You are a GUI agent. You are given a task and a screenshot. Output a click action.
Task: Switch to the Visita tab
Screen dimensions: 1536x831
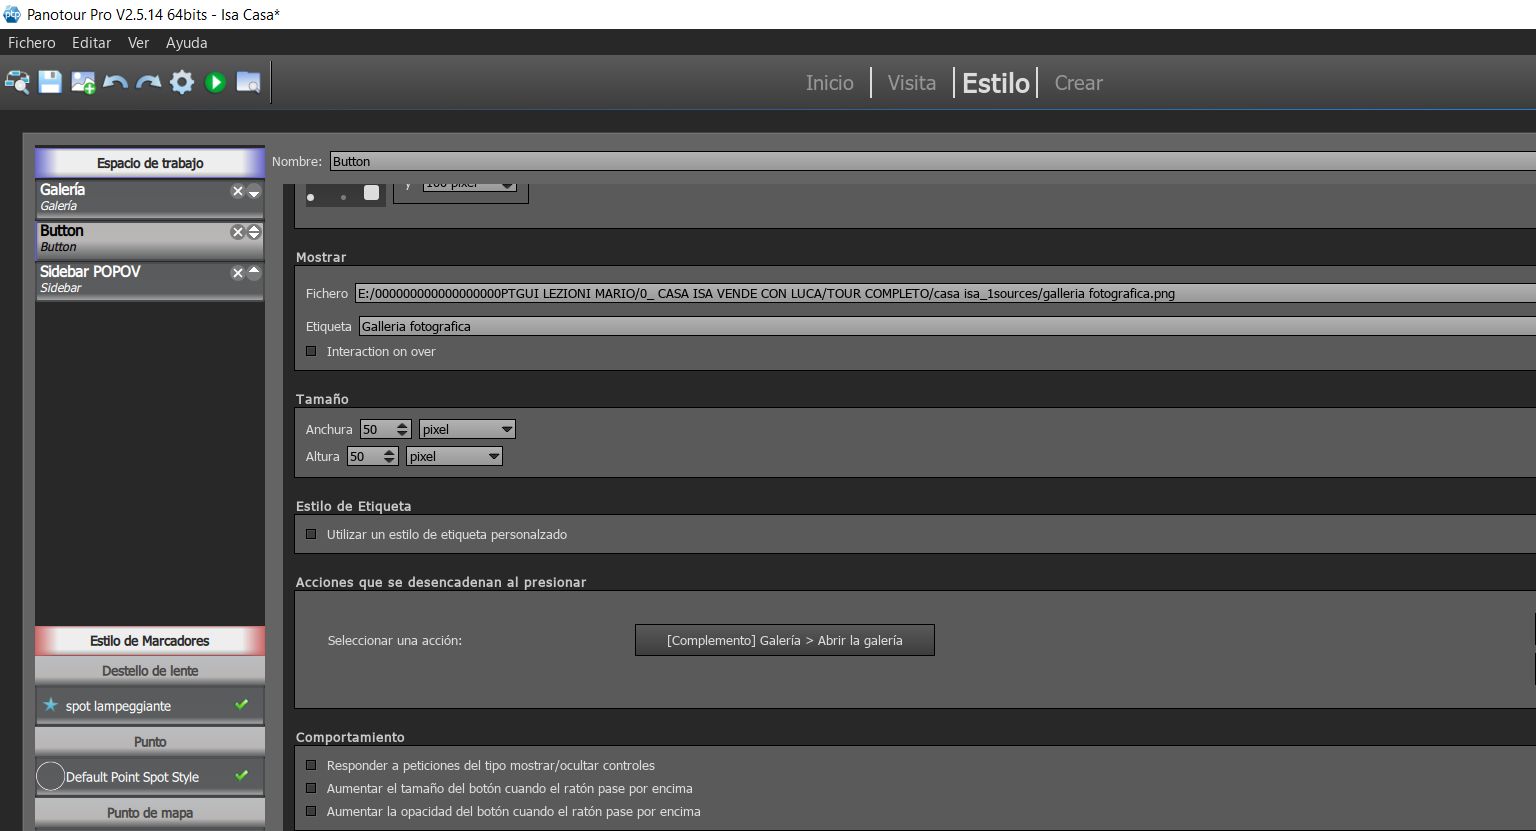(x=911, y=83)
